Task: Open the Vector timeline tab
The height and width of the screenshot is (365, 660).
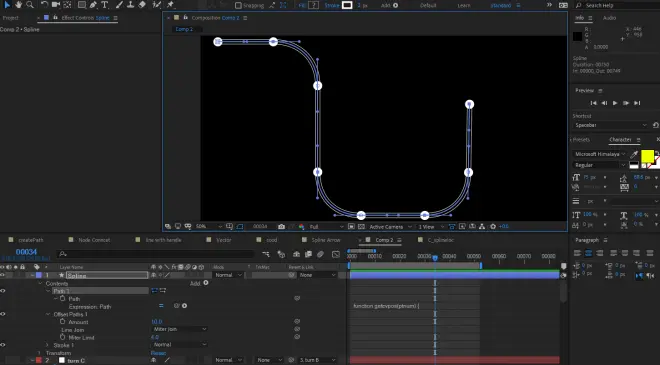Action: coord(224,240)
